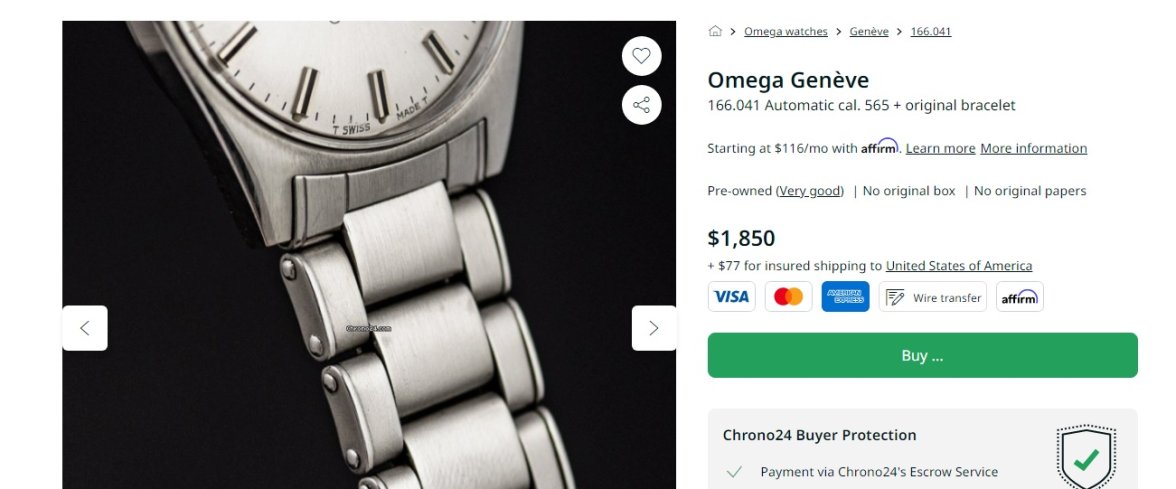Click the Affirm payment icon
This screenshot has width=1176, height=489.
[x=1019, y=297]
